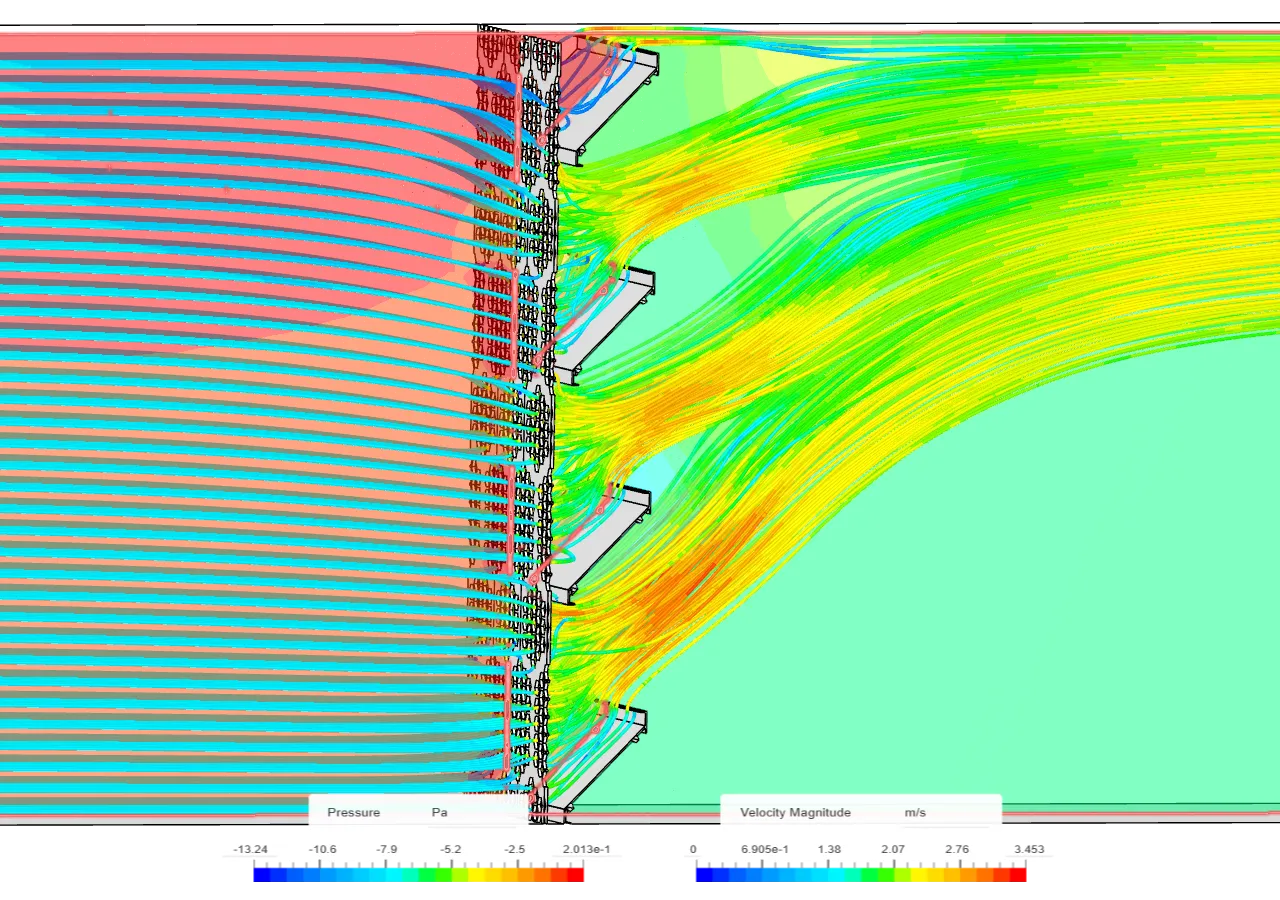Click the -10.6 pressure tick label
1280x900 pixels.
coord(322,849)
